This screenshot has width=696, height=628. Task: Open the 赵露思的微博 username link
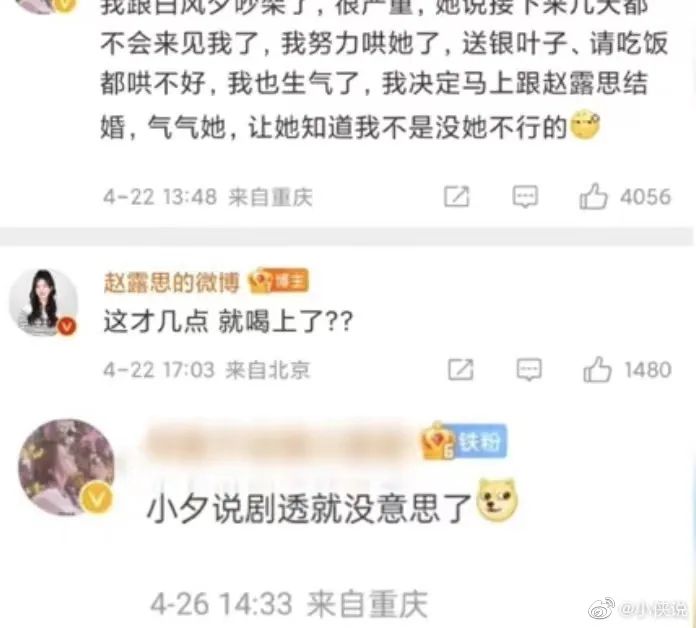171,282
